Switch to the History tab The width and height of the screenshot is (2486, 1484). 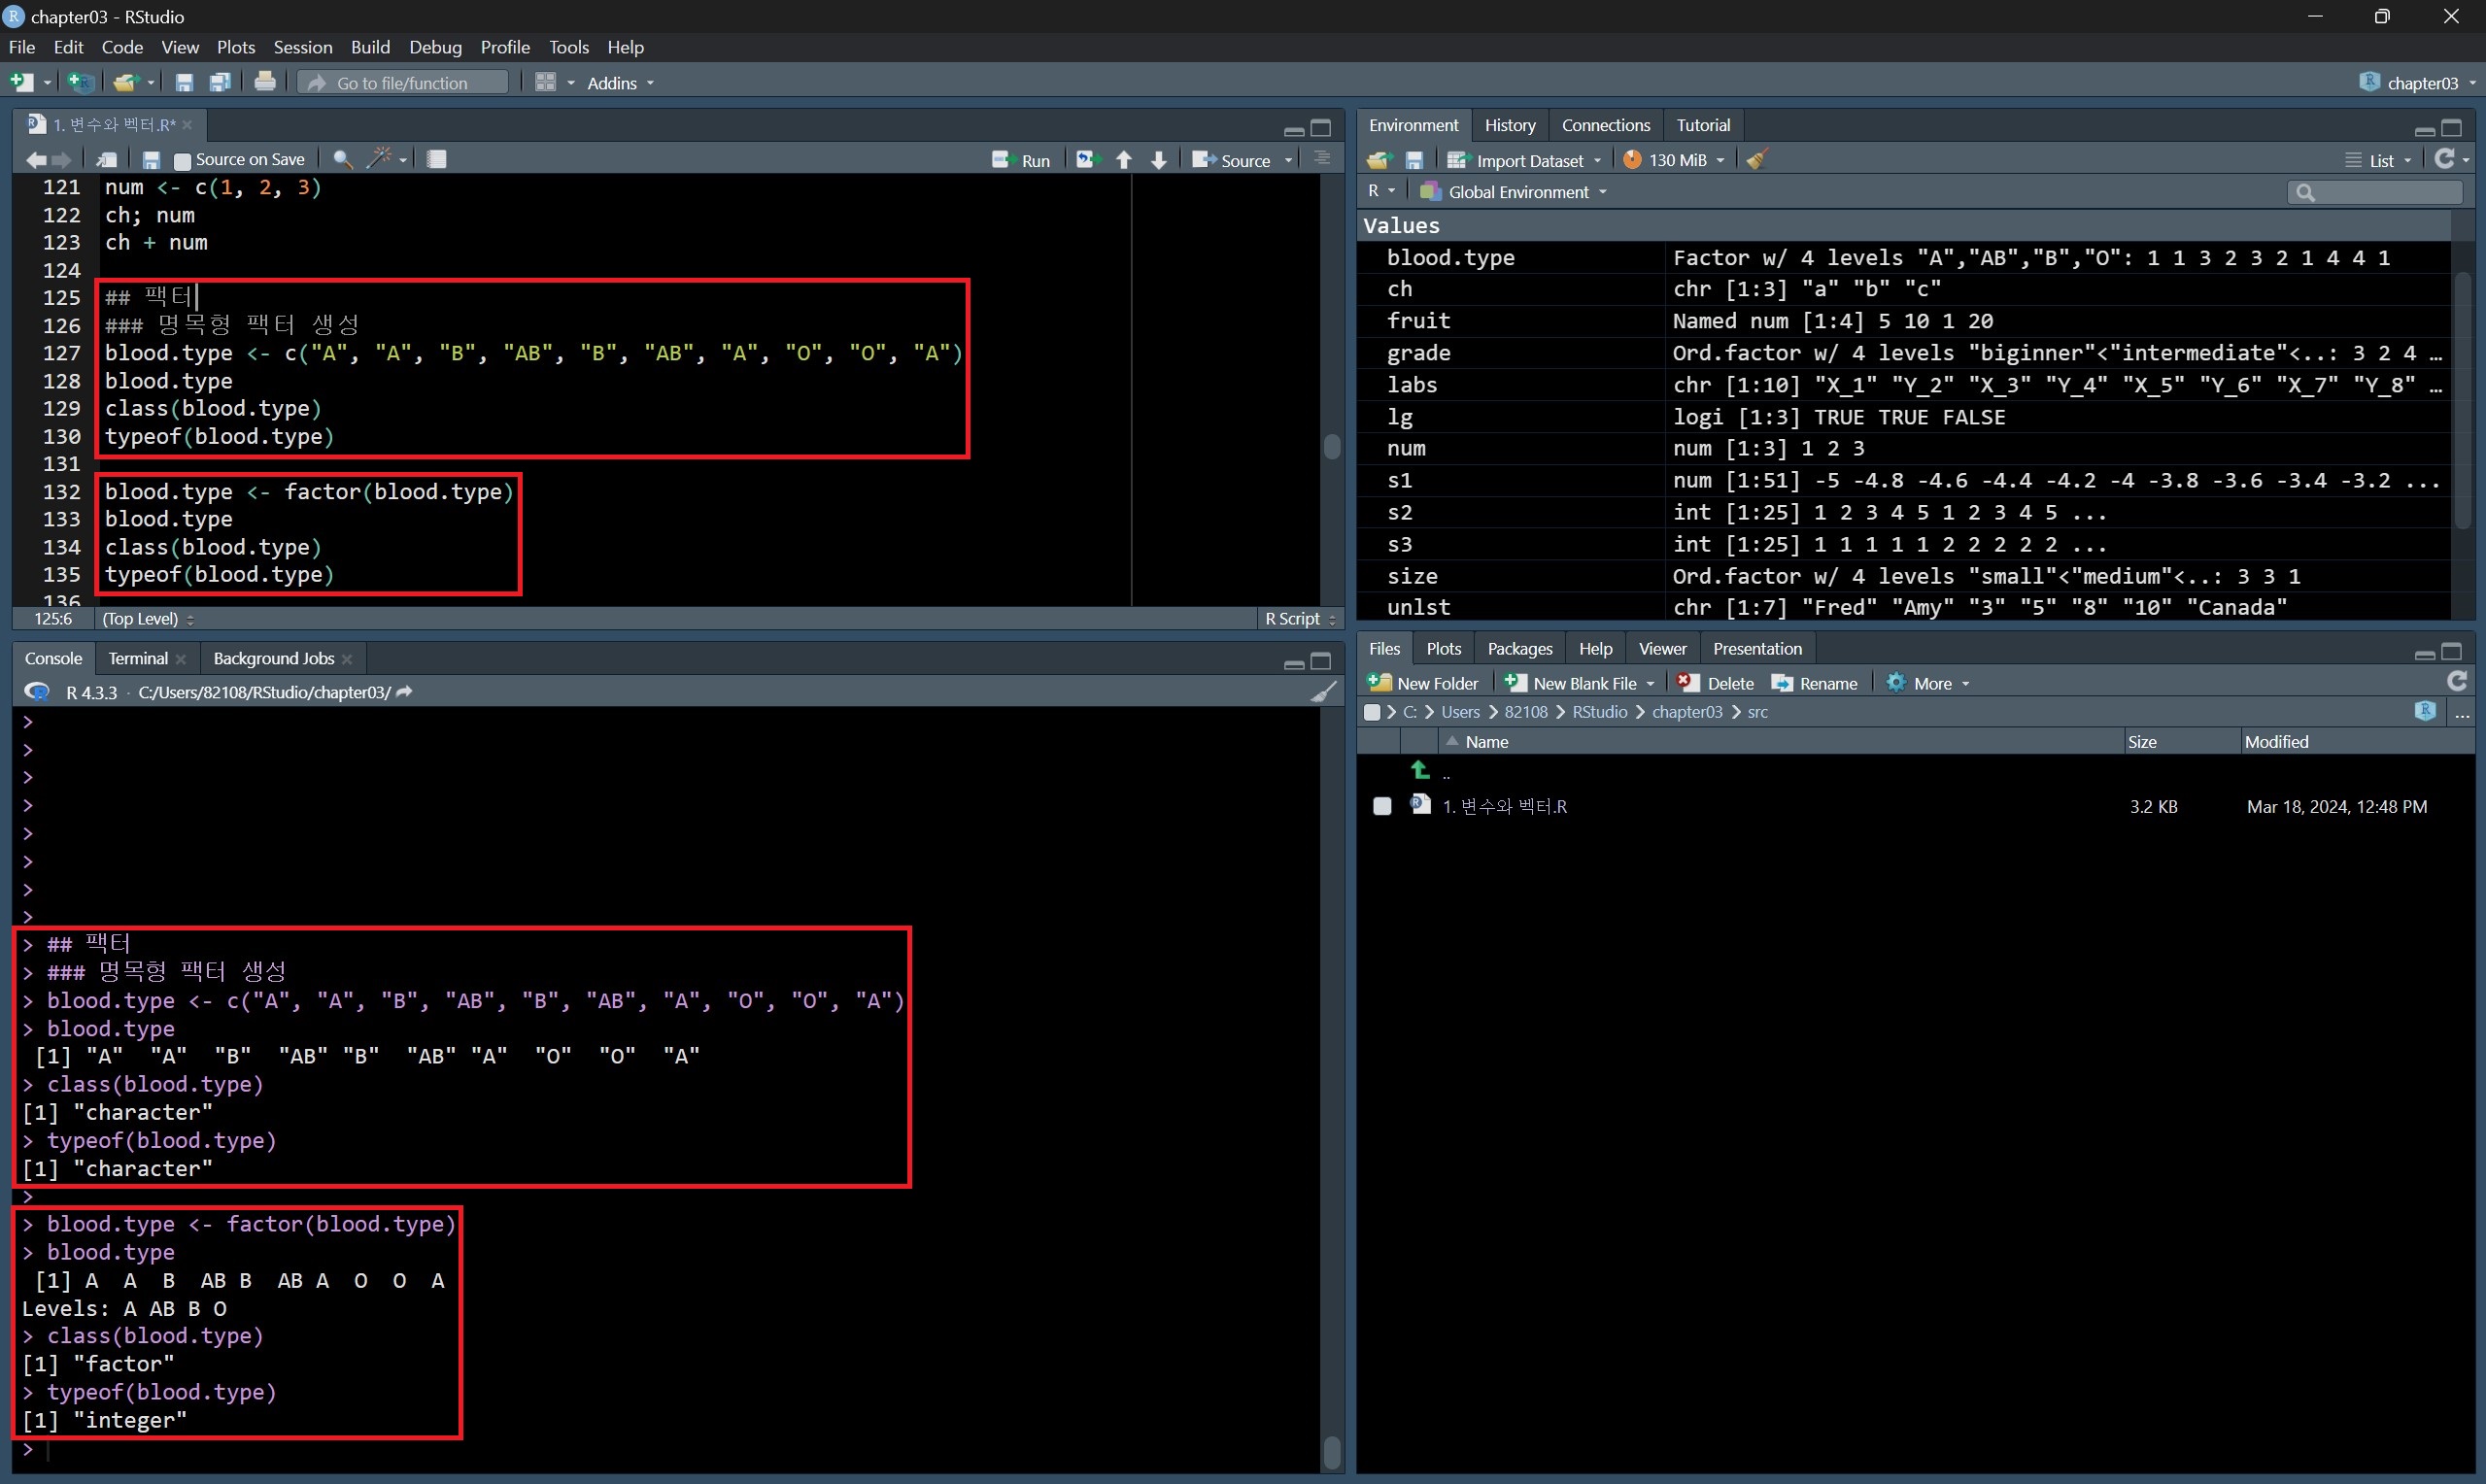tap(1509, 125)
